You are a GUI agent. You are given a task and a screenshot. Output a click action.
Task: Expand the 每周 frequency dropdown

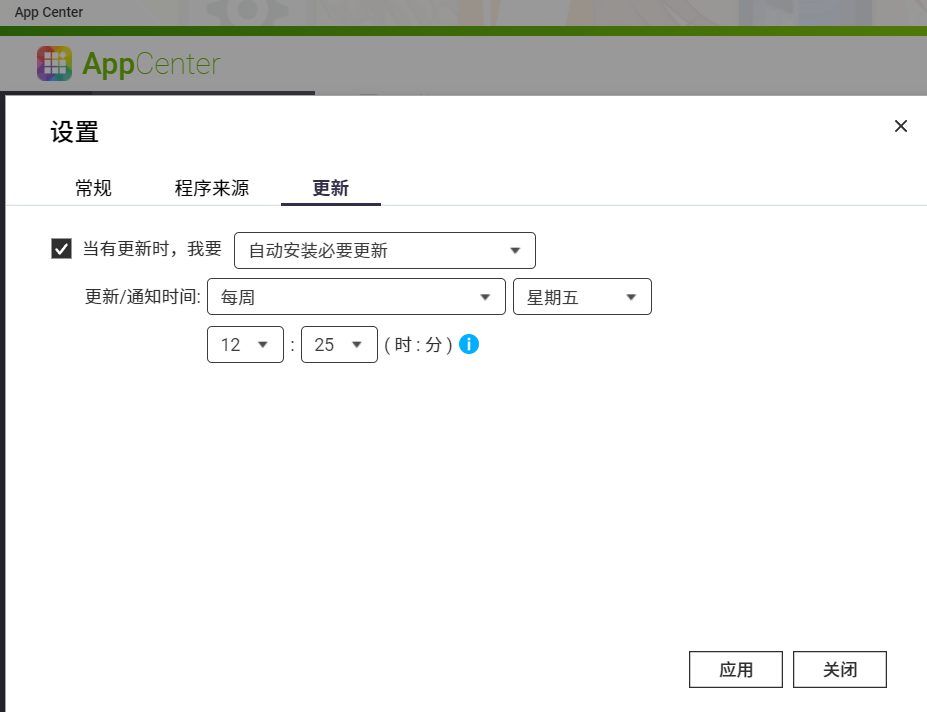[x=355, y=297]
